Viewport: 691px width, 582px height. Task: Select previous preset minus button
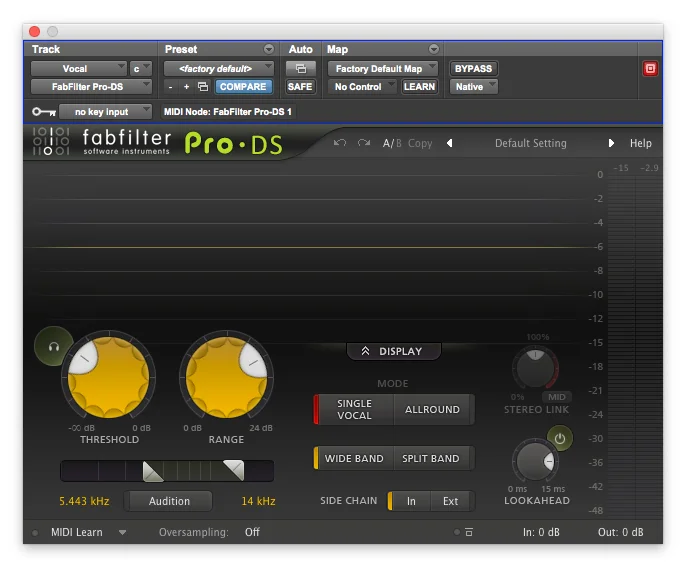(171, 87)
